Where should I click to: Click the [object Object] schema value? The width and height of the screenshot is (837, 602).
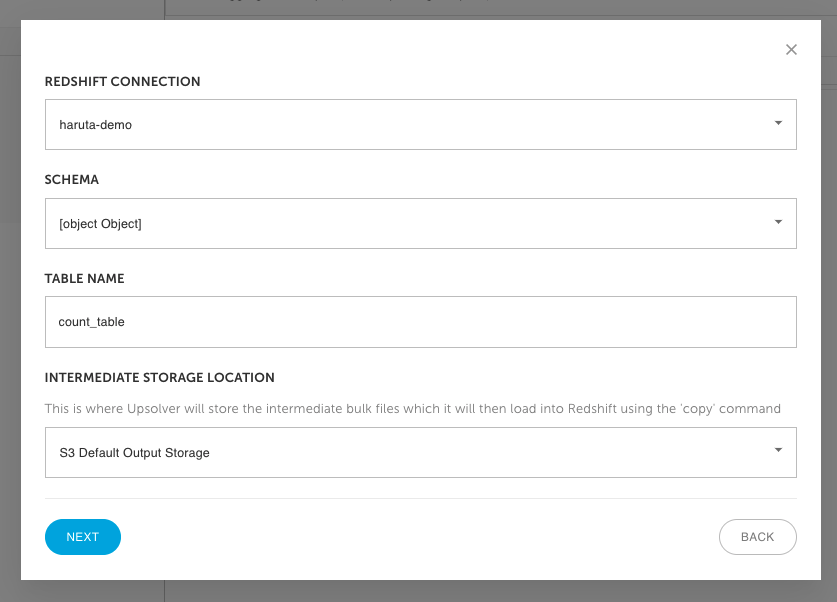point(100,224)
